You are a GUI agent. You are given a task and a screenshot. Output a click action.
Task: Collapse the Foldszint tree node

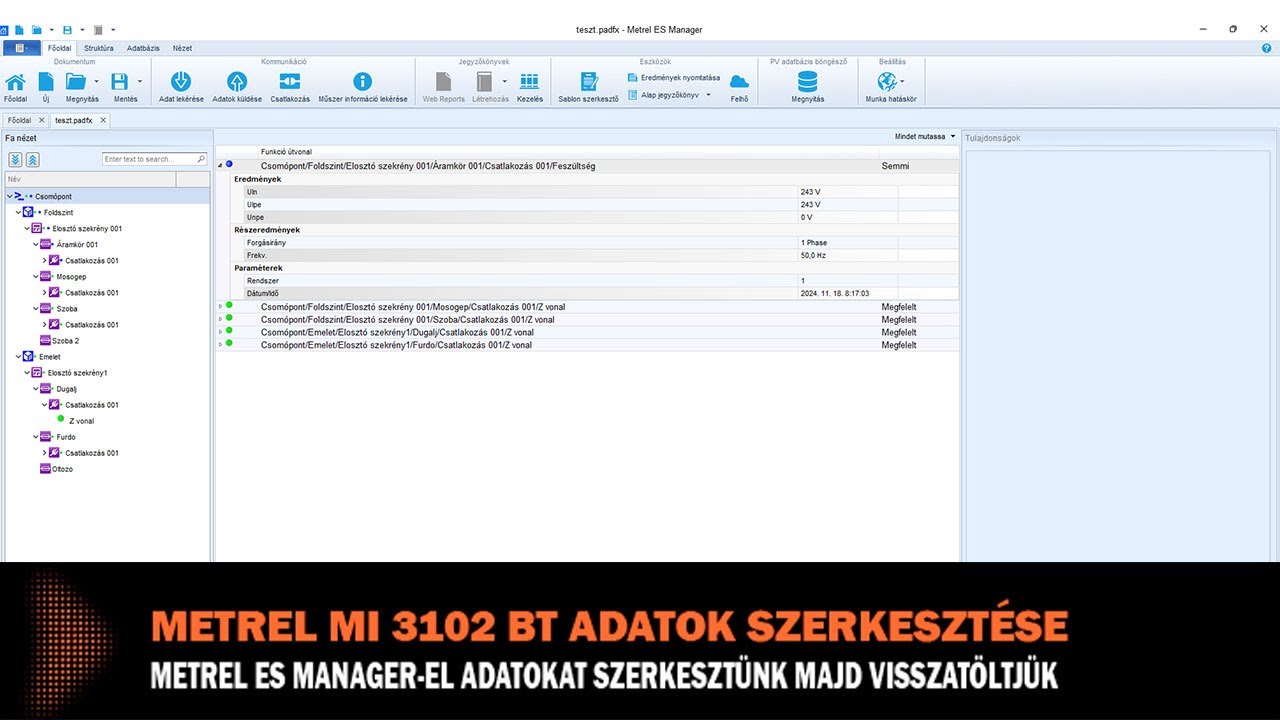pyautogui.click(x=18, y=213)
